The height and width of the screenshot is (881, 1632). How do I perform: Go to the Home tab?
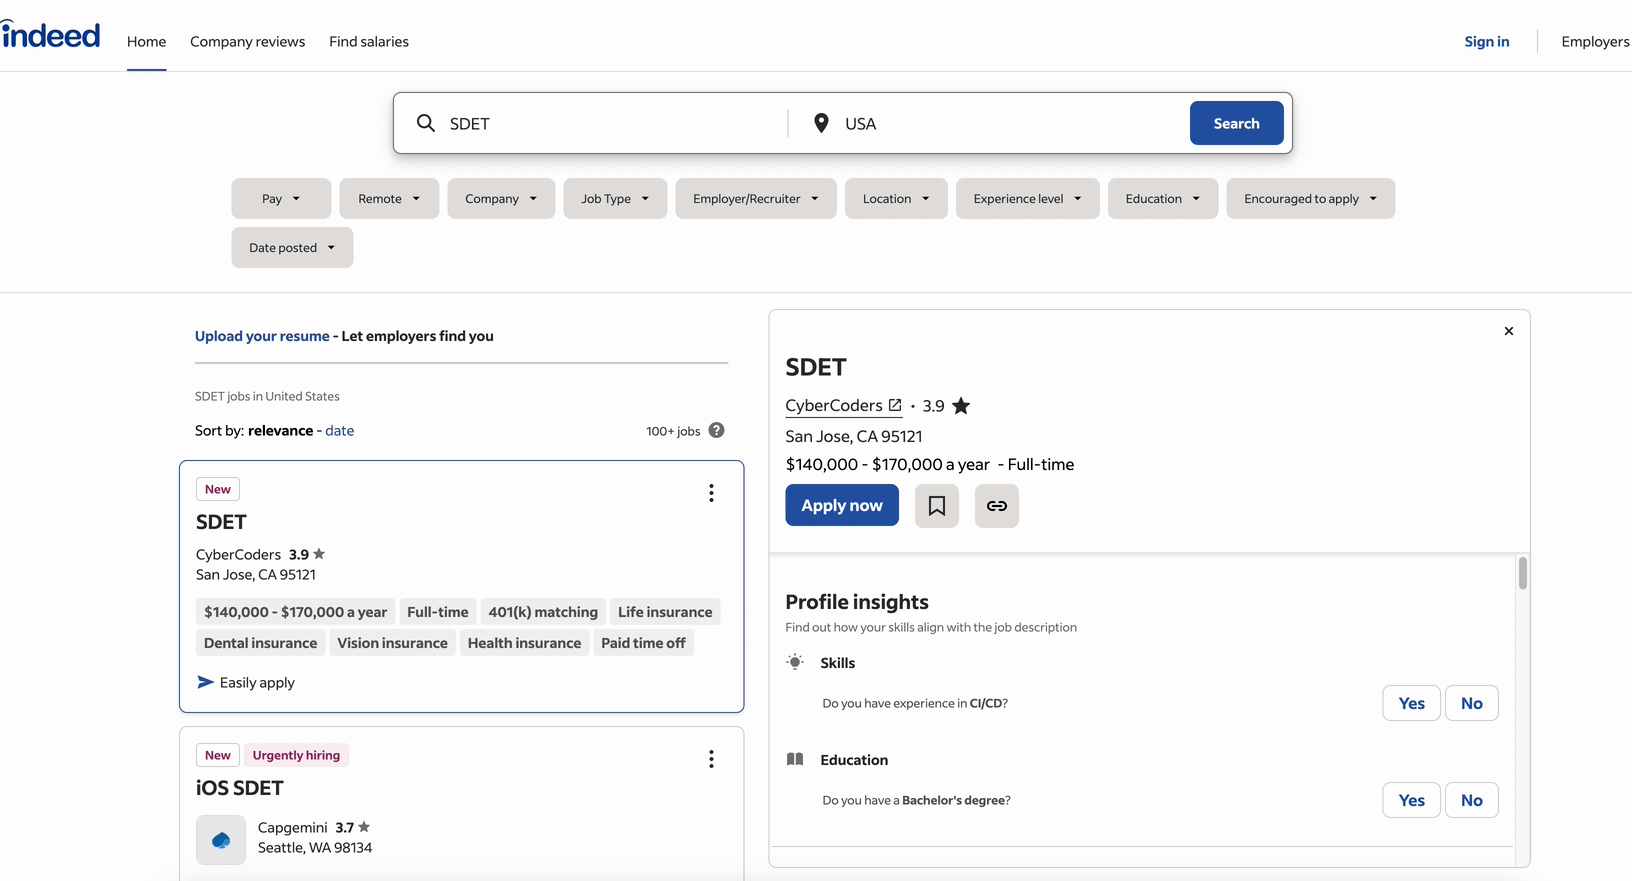(146, 41)
